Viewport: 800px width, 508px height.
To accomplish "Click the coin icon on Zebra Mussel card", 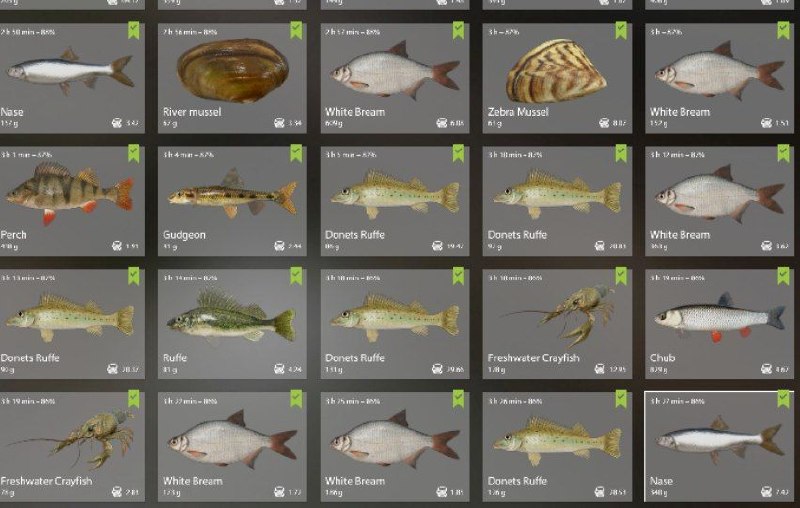I will click(604, 123).
